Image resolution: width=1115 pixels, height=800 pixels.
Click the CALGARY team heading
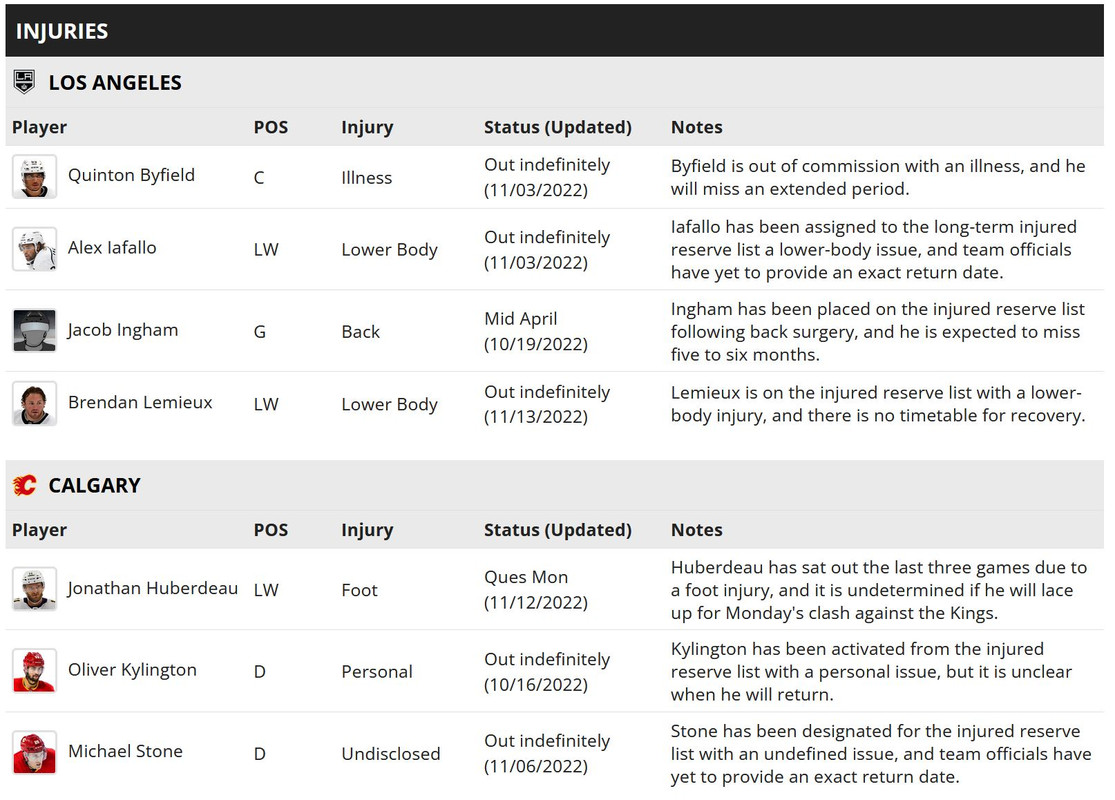pos(94,485)
